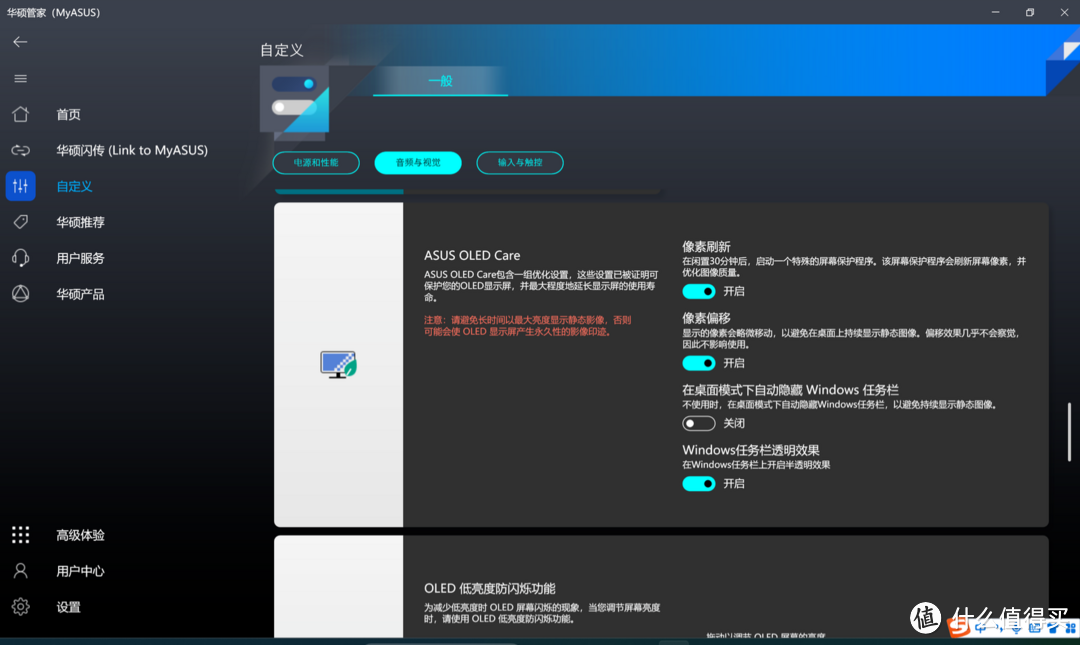This screenshot has height=645, width=1080.
Task: Select the 输入与触控 category button
Action: pos(520,163)
